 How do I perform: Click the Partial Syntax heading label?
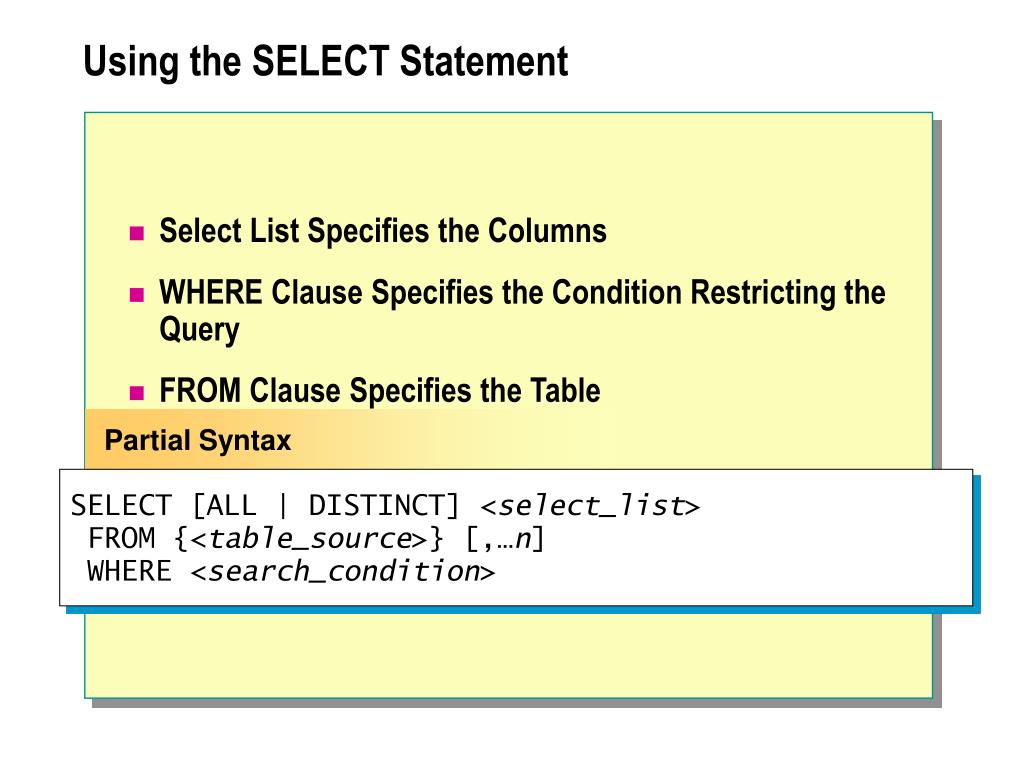tap(198, 440)
